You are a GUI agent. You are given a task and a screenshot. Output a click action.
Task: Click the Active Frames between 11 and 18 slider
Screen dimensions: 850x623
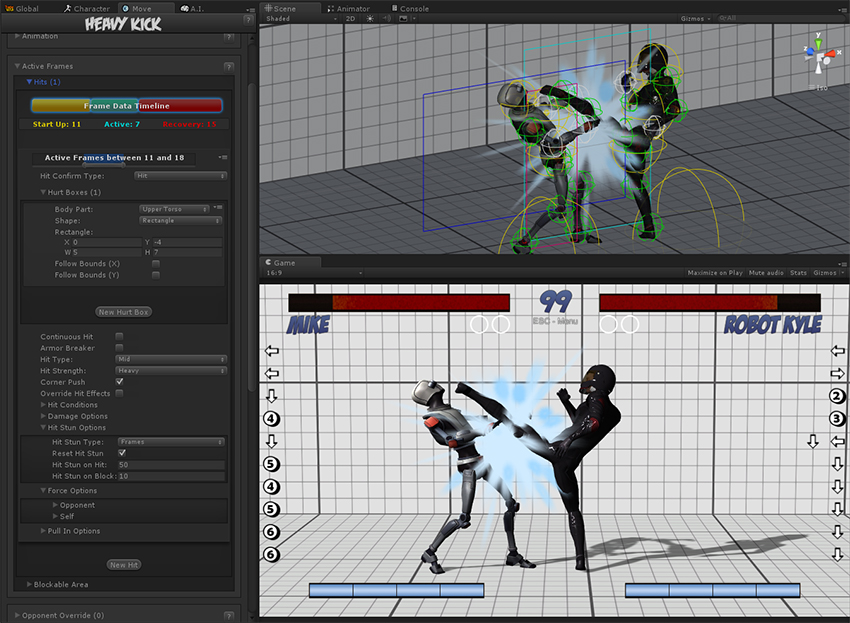(114, 158)
